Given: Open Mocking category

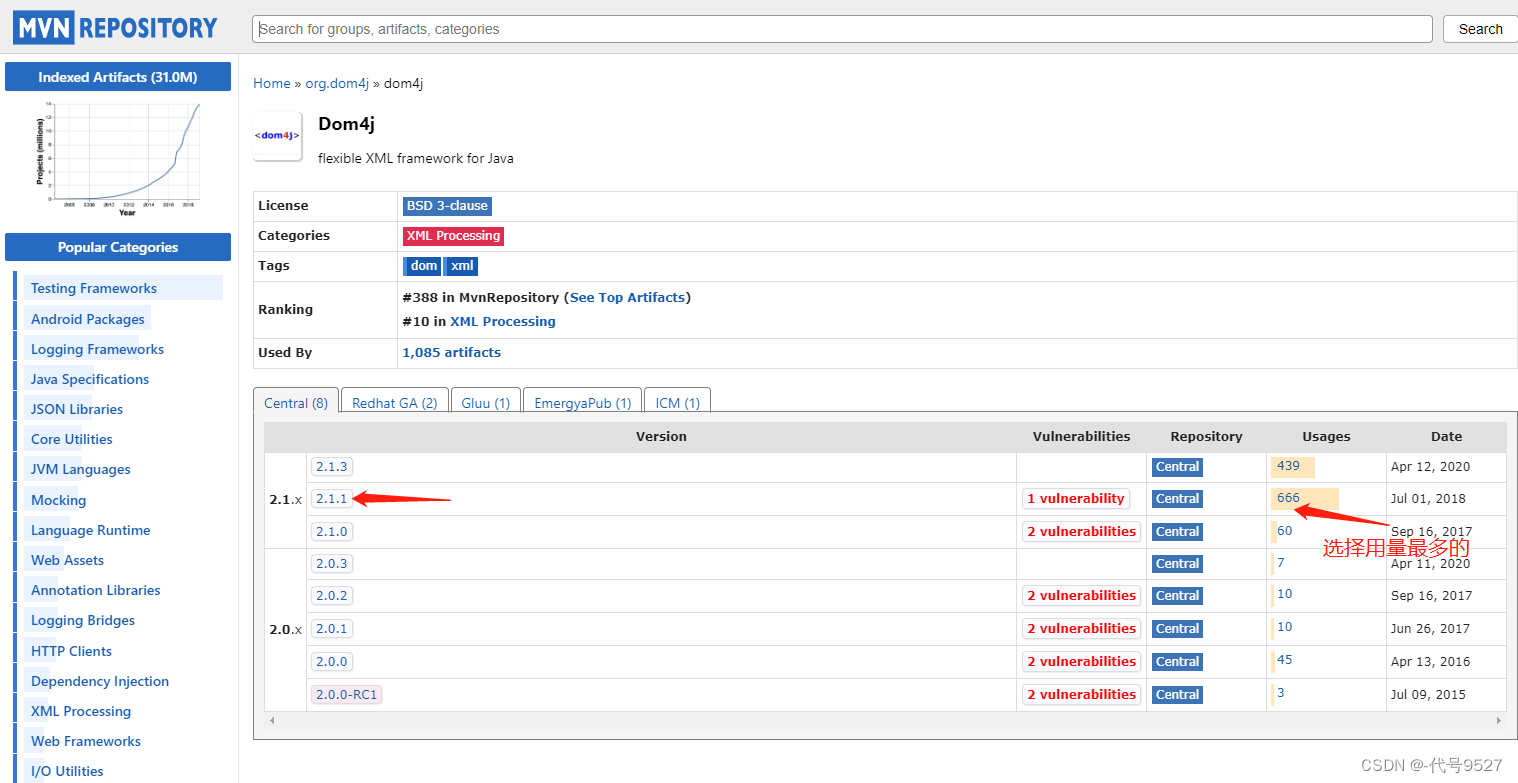Looking at the screenshot, I should pyautogui.click(x=59, y=501).
